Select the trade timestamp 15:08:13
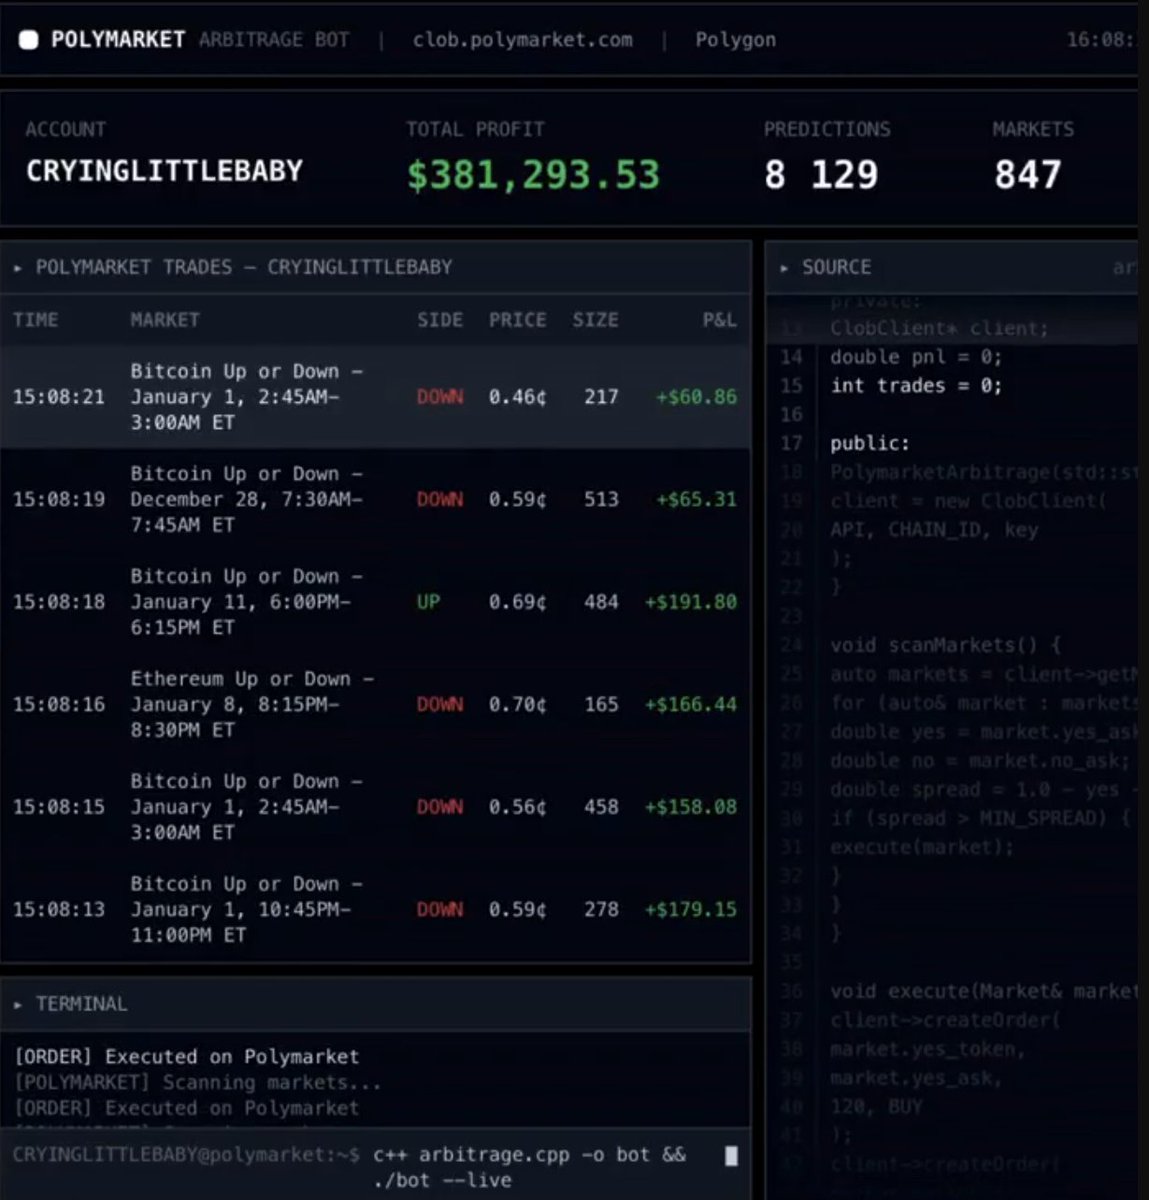The width and height of the screenshot is (1149, 1200). click(59, 909)
